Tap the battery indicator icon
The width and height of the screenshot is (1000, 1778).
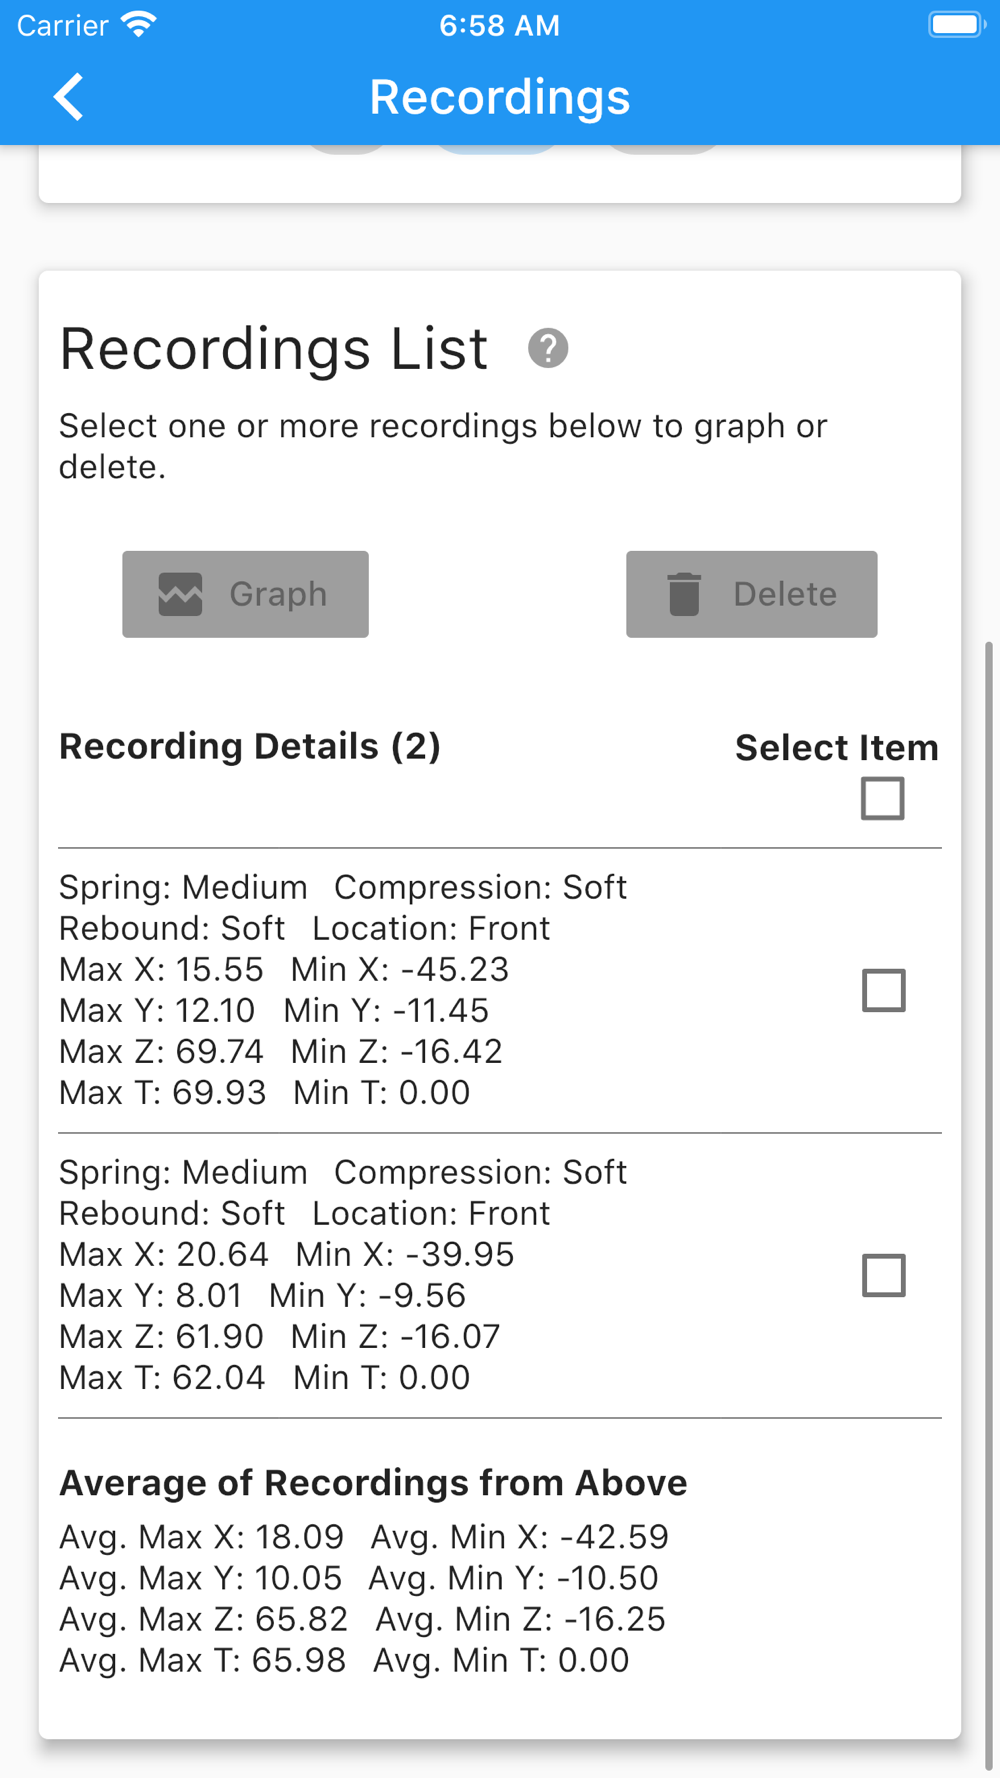[x=955, y=25]
